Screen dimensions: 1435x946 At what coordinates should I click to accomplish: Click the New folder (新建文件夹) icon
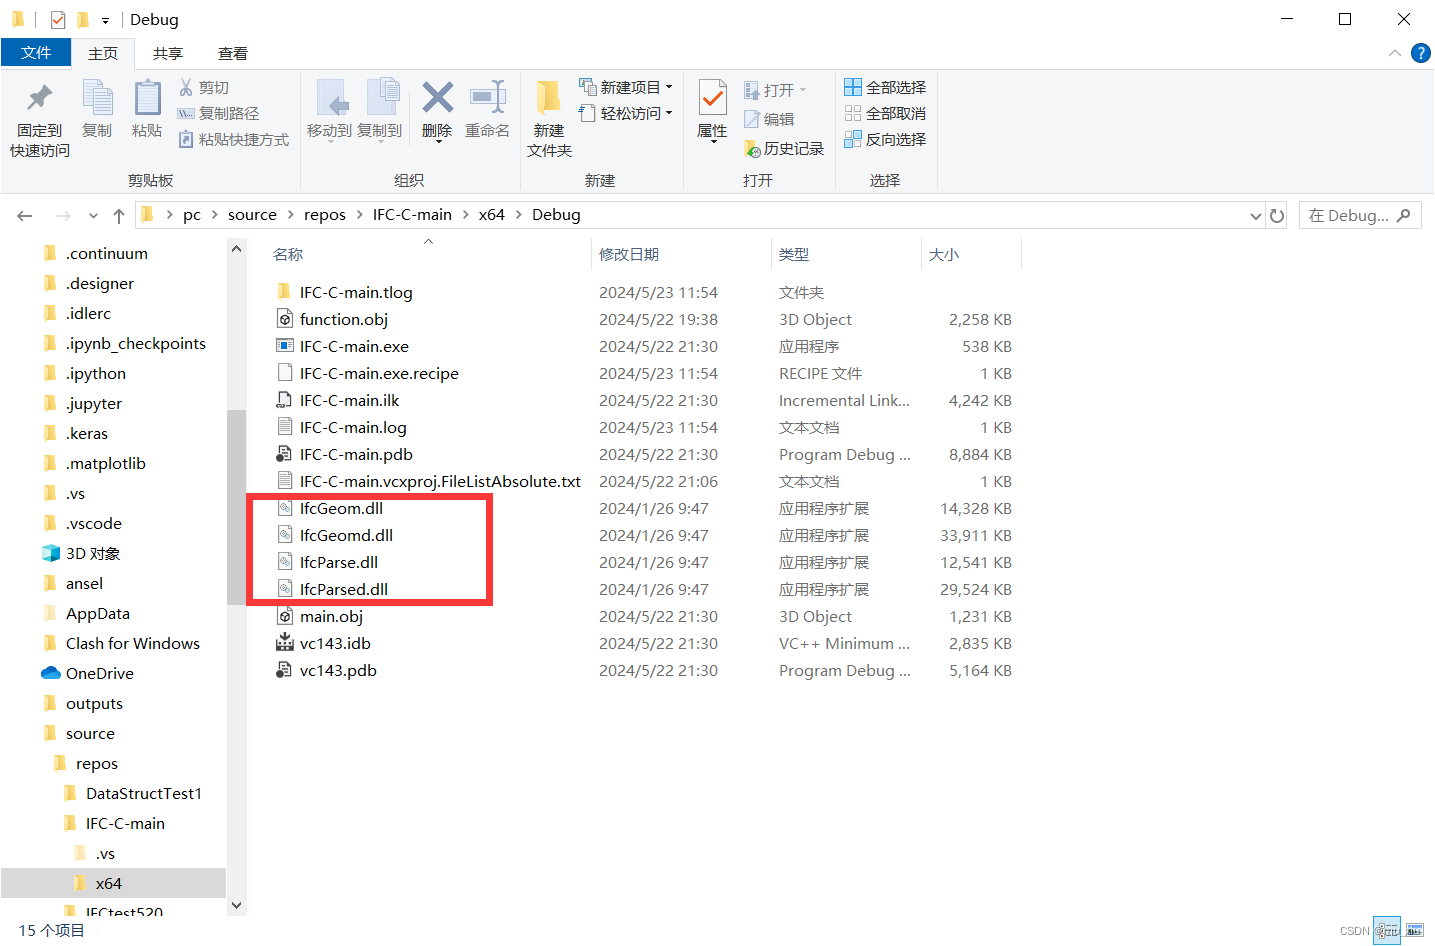click(x=548, y=99)
